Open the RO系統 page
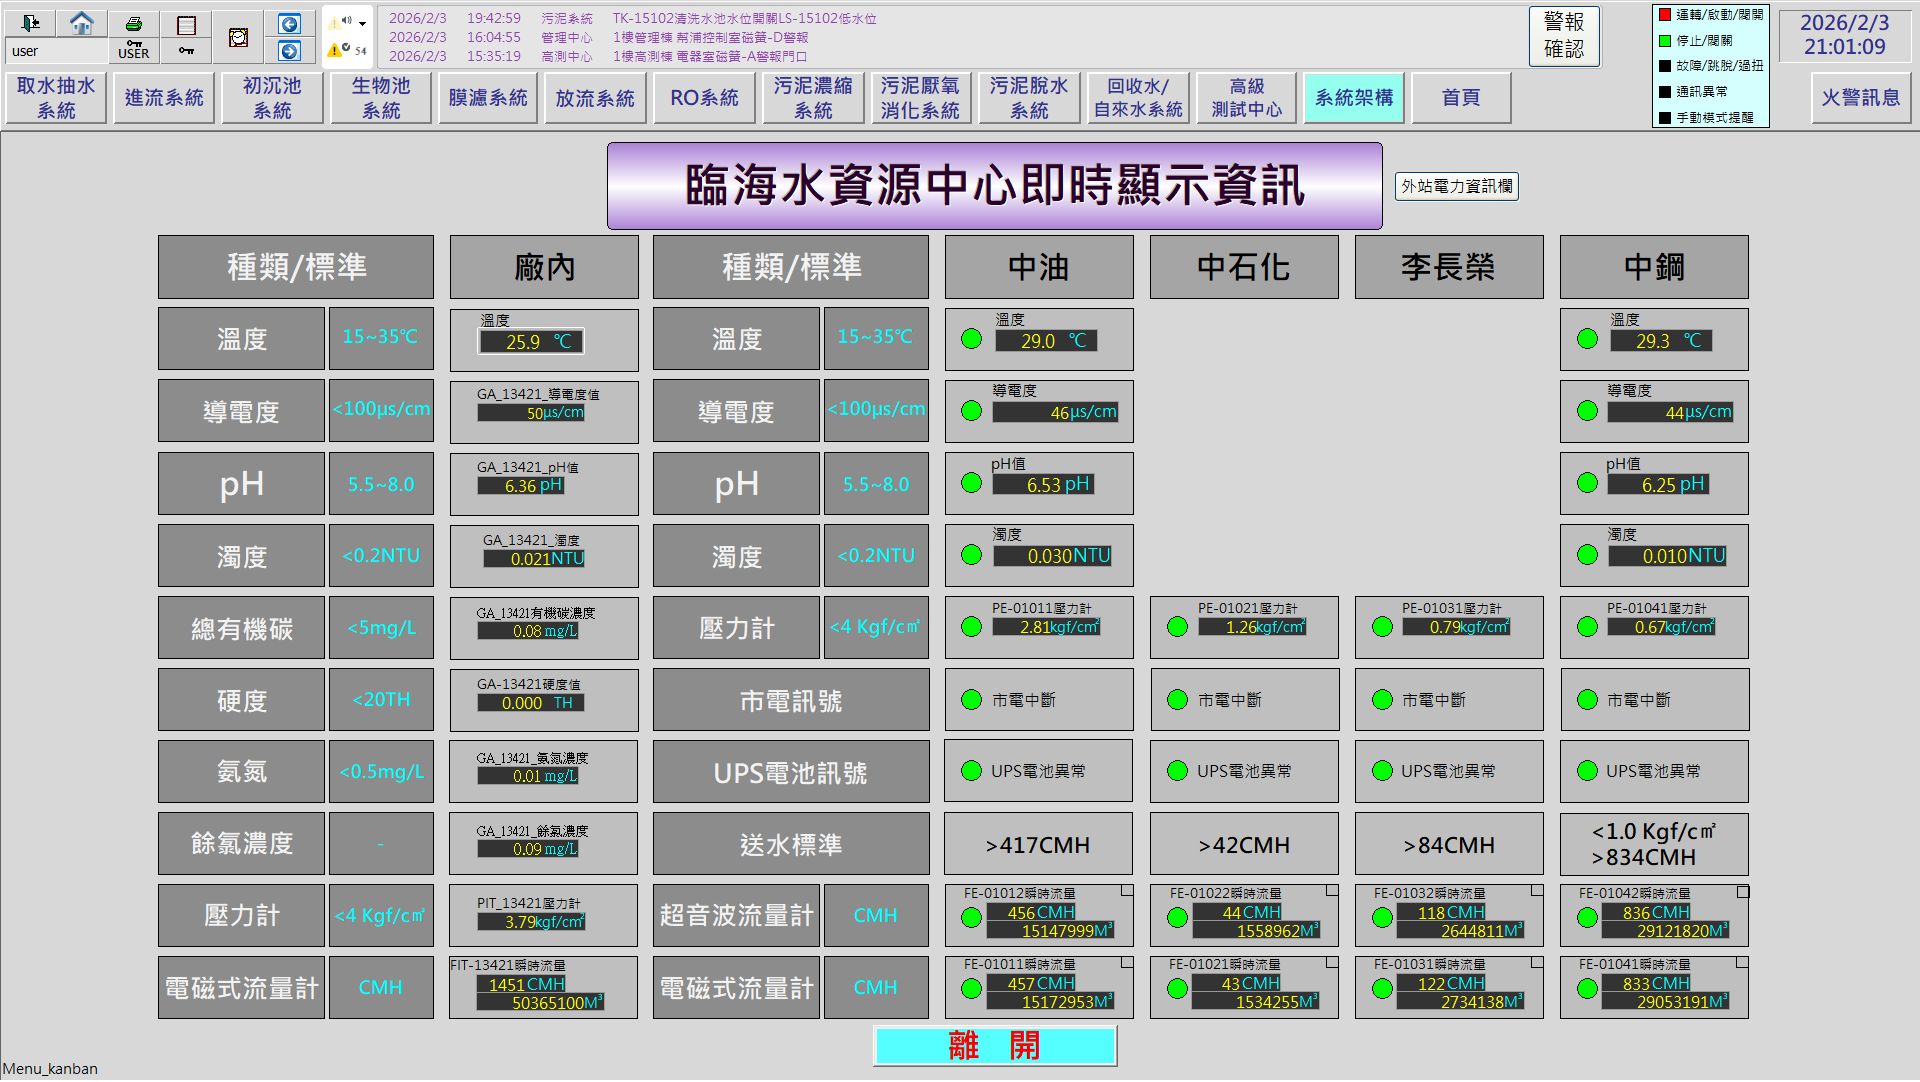Screen dimensions: 1920x1082 [x=704, y=98]
